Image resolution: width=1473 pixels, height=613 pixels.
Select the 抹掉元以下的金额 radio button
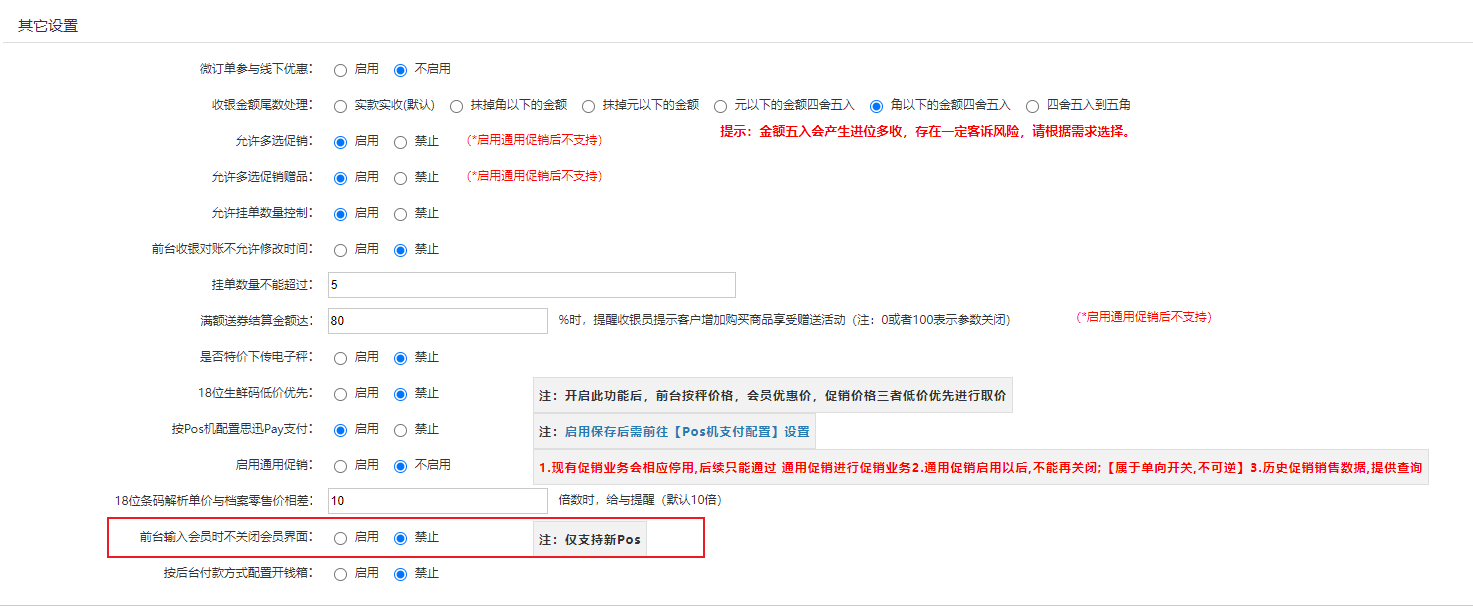(588, 105)
